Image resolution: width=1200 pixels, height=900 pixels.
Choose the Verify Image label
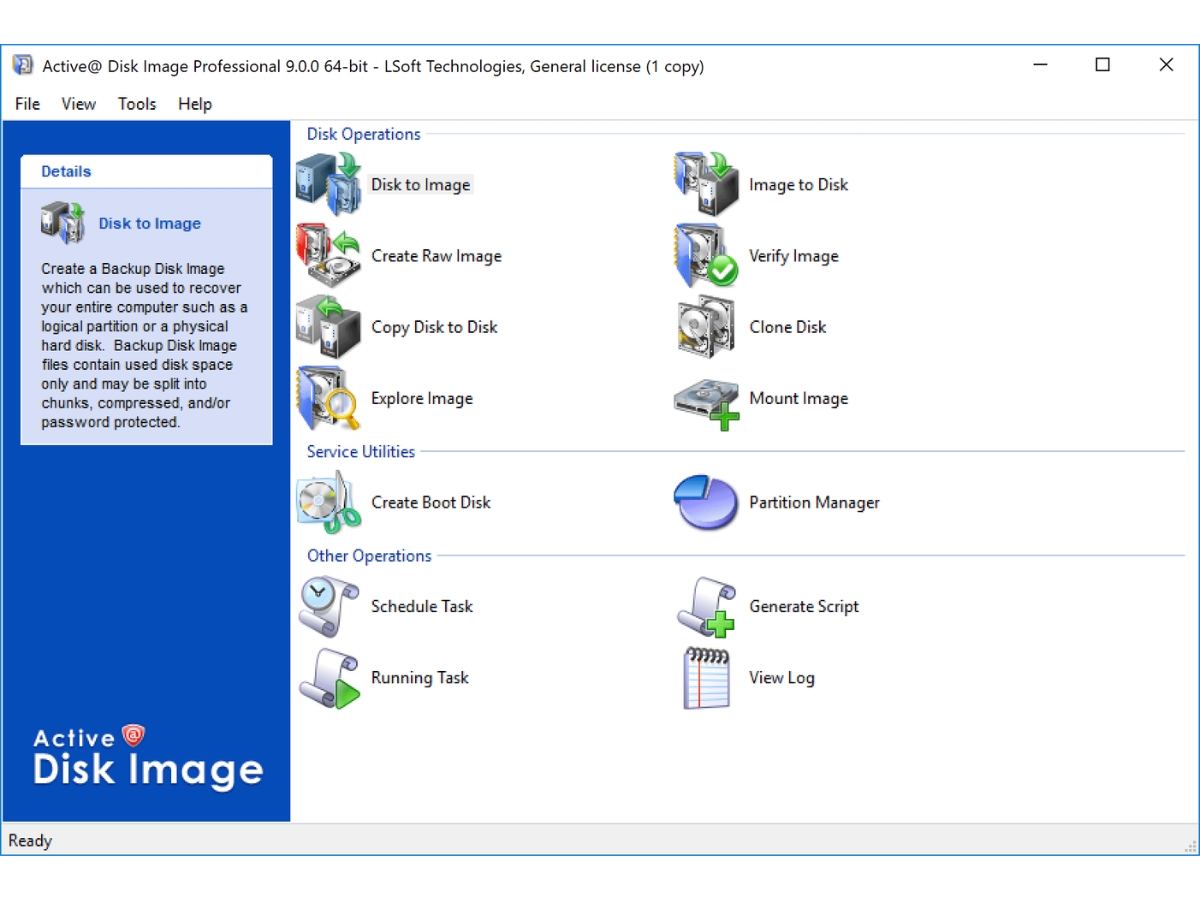[x=794, y=256]
